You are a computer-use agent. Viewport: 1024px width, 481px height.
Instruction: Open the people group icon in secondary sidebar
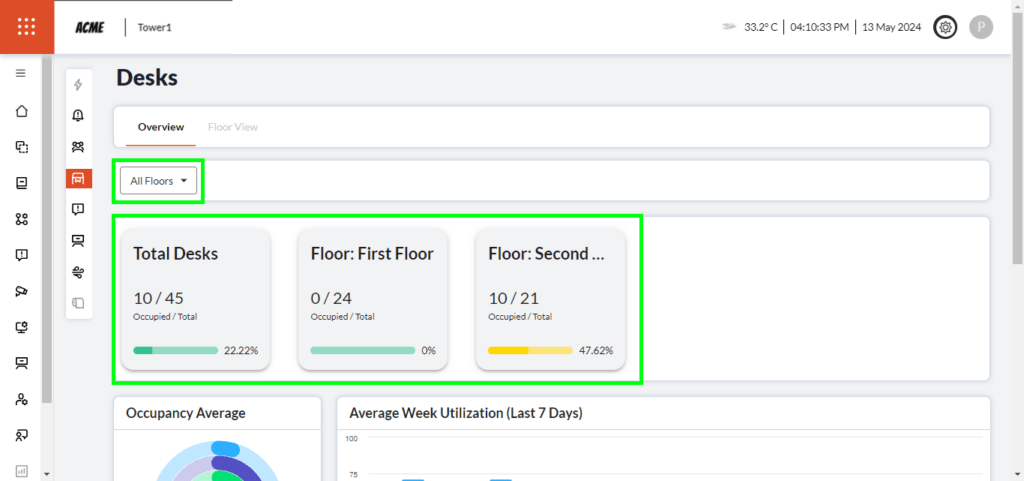[x=78, y=147]
